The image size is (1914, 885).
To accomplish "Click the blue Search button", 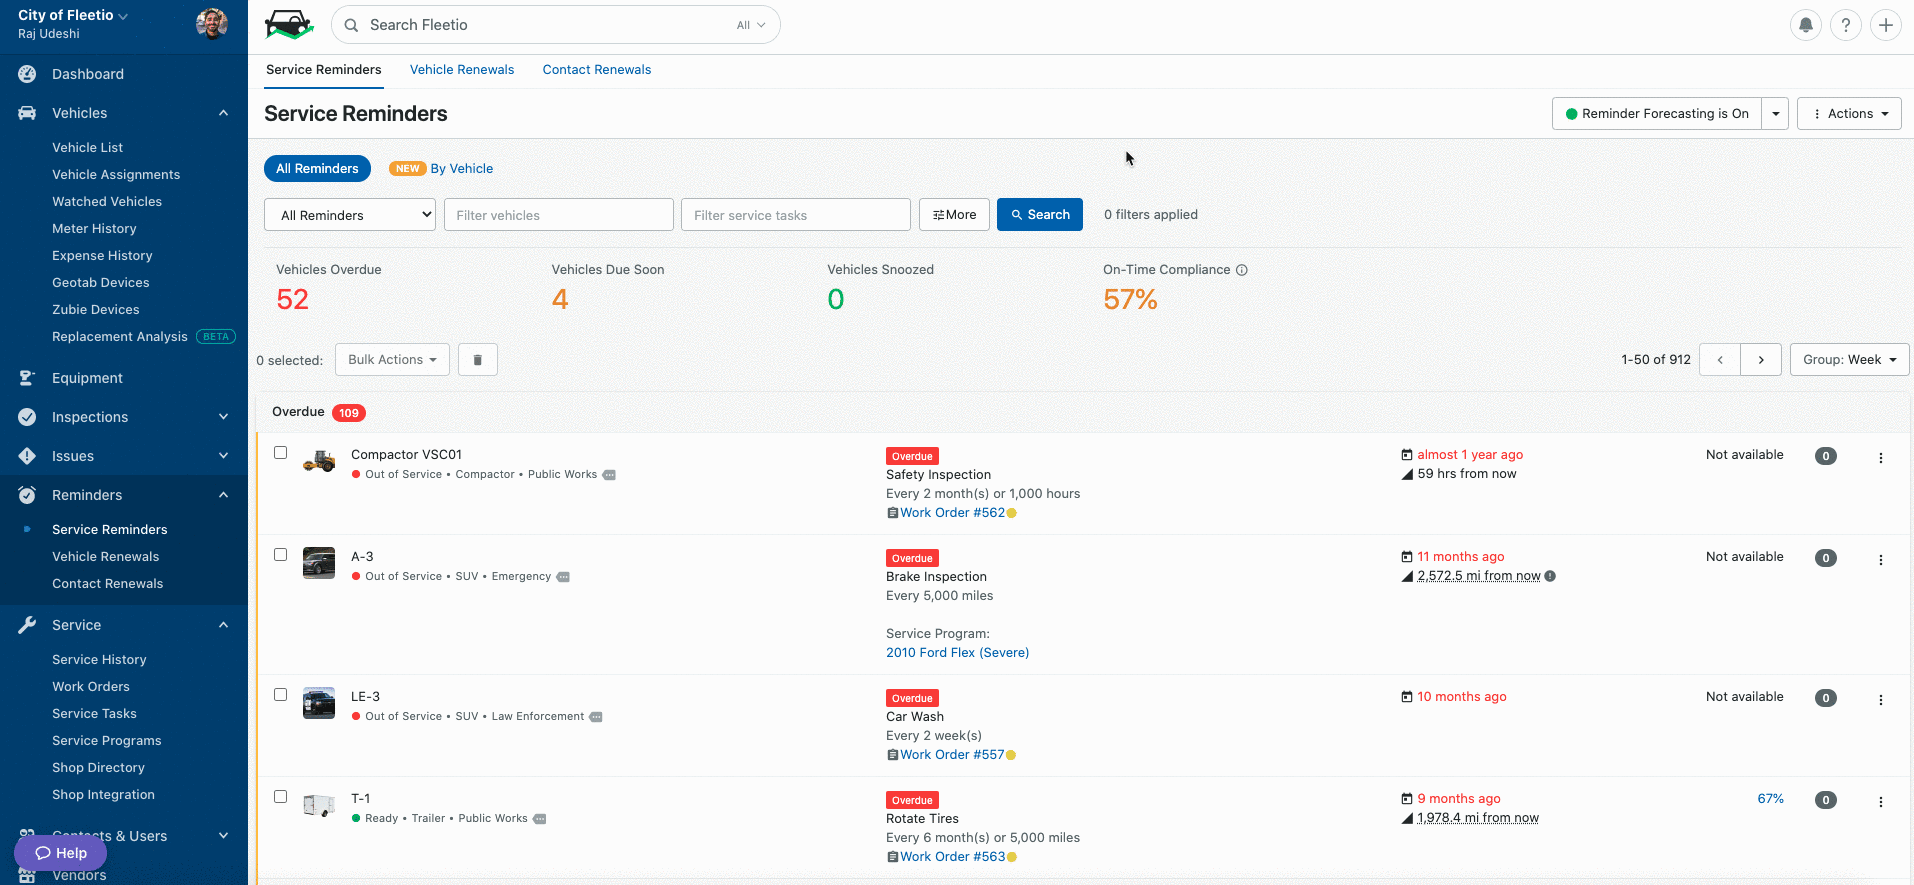I will click(1040, 215).
